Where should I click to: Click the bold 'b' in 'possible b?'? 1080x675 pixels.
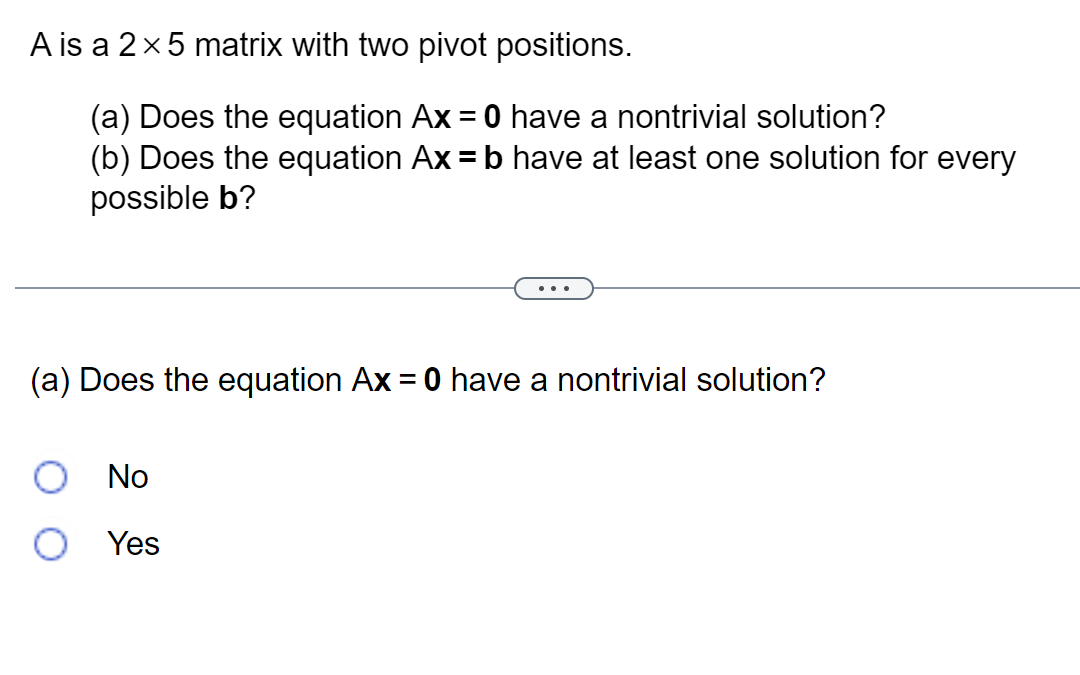pyautogui.click(x=228, y=198)
